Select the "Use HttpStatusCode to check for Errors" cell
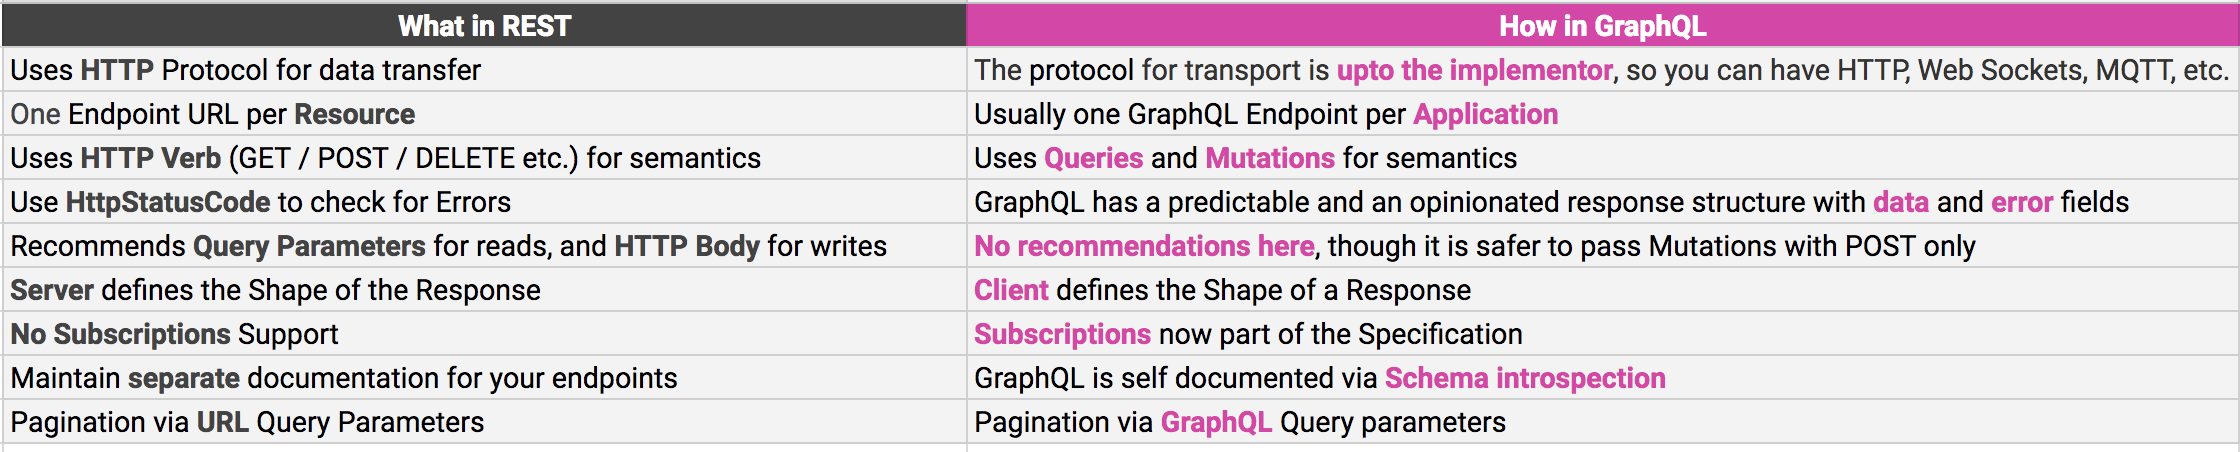 click(261, 202)
